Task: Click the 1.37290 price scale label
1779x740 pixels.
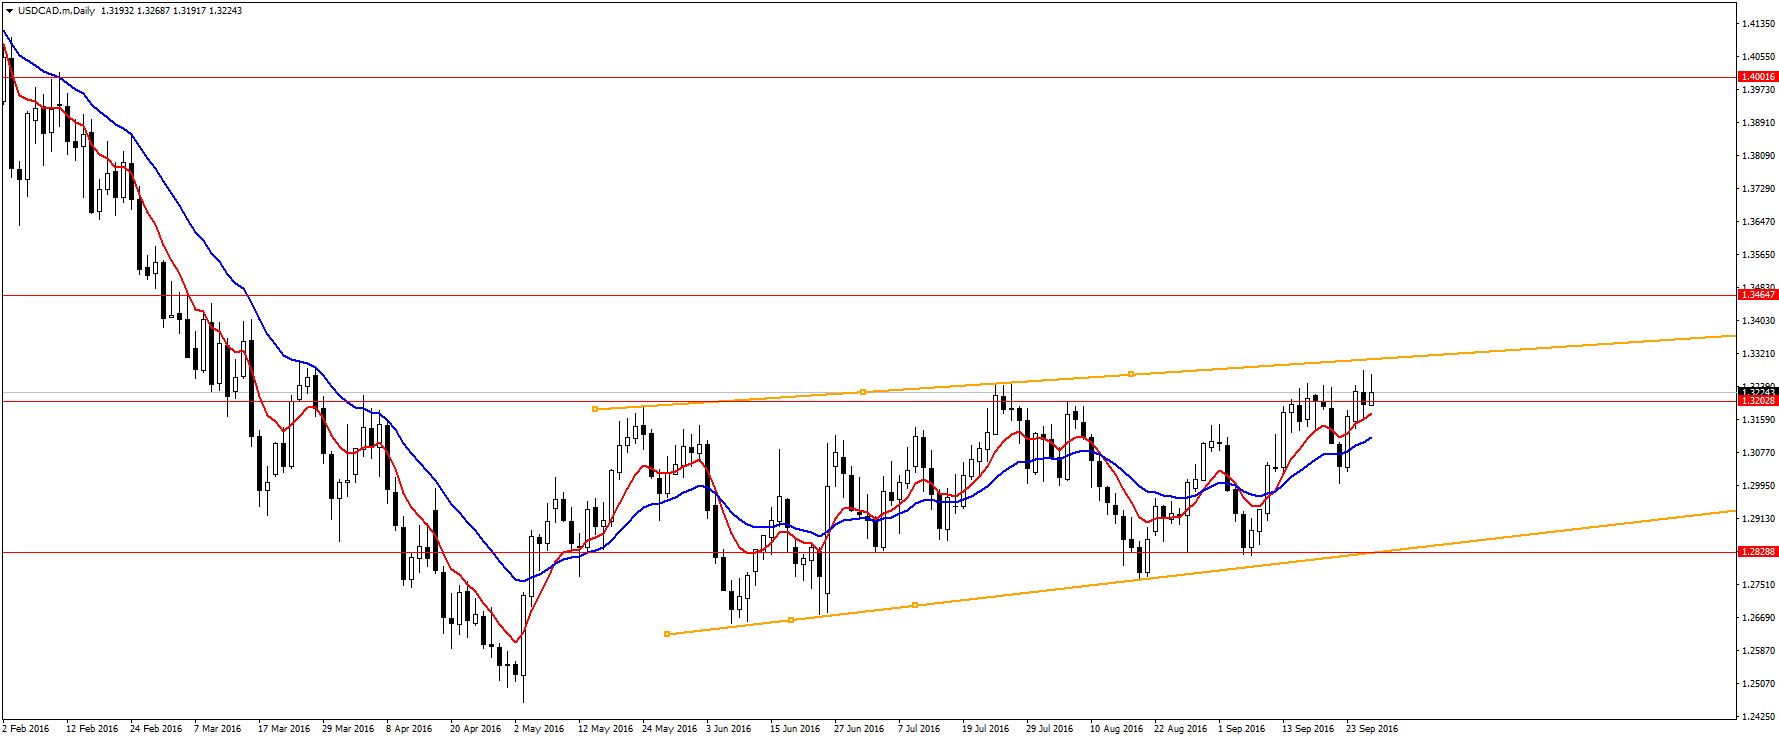Action: point(1759,189)
